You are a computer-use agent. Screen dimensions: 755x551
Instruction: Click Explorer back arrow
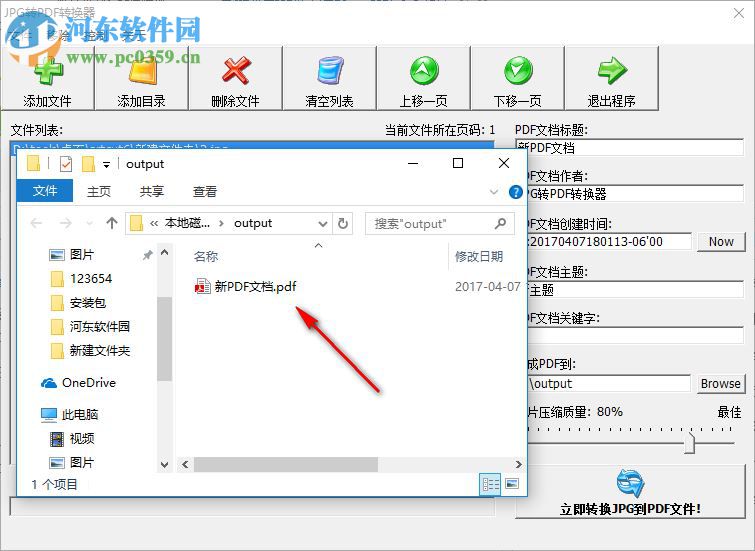(x=36, y=223)
